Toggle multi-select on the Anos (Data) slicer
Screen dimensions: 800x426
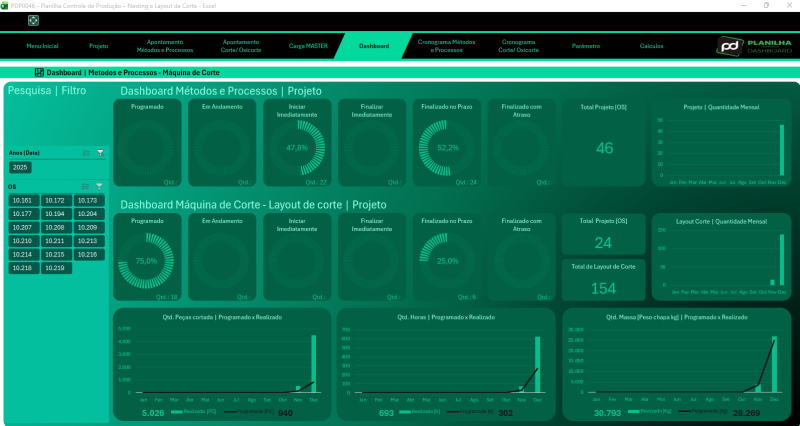pos(86,152)
